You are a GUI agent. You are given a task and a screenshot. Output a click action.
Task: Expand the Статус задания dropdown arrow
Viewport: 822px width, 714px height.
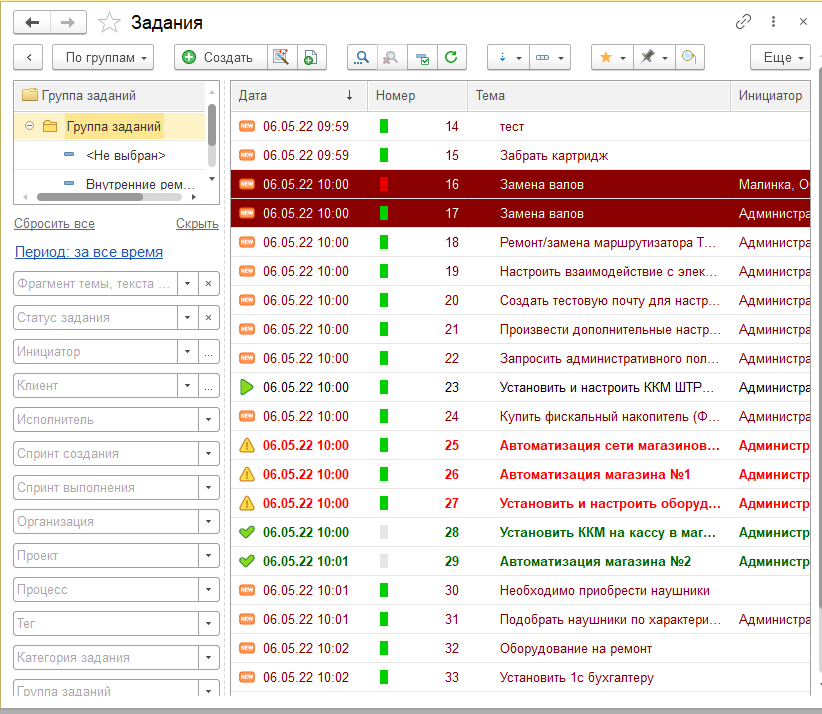click(x=187, y=318)
